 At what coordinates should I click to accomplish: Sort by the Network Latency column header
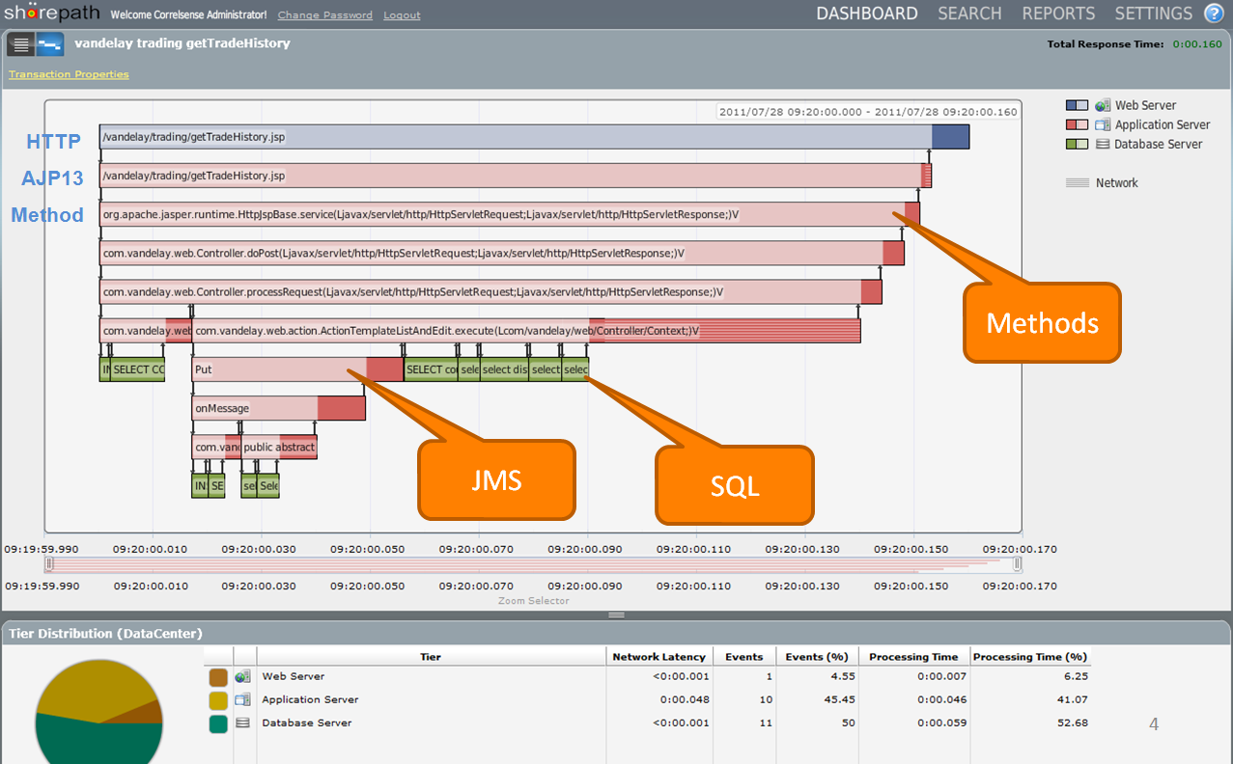click(x=659, y=657)
